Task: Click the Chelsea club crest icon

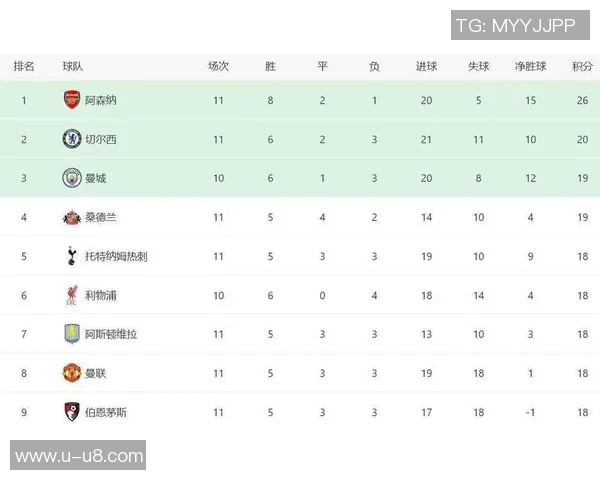Action: [72, 139]
